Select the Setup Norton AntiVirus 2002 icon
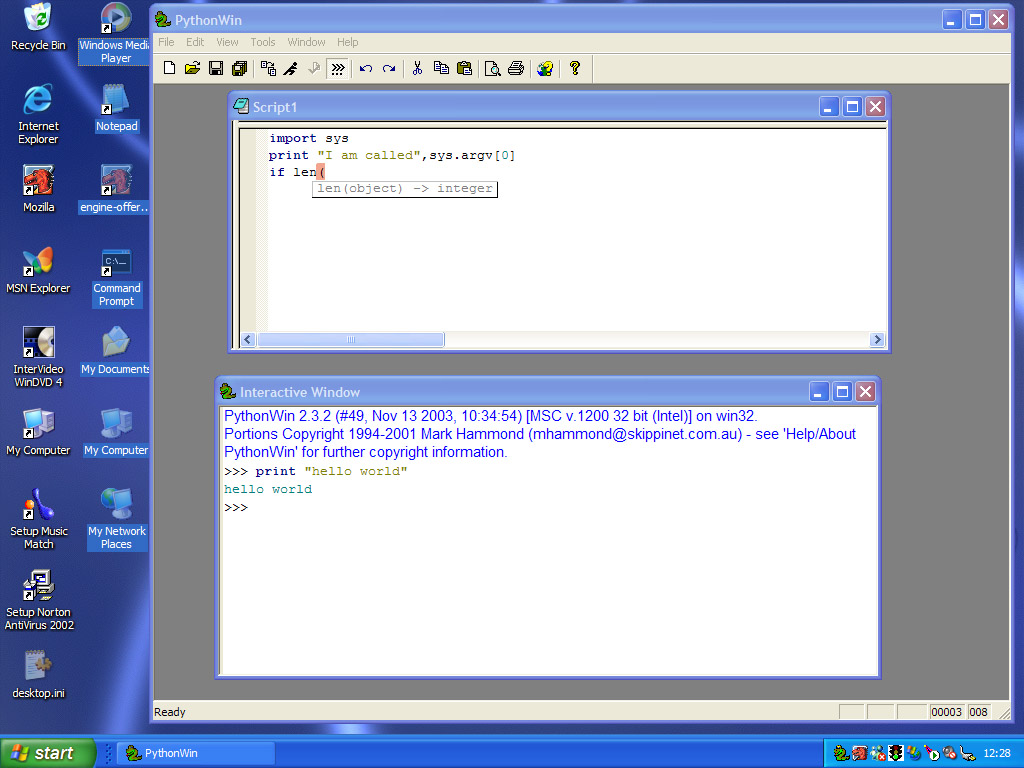This screenshot has height=768, width=1024. pos(39,600)
